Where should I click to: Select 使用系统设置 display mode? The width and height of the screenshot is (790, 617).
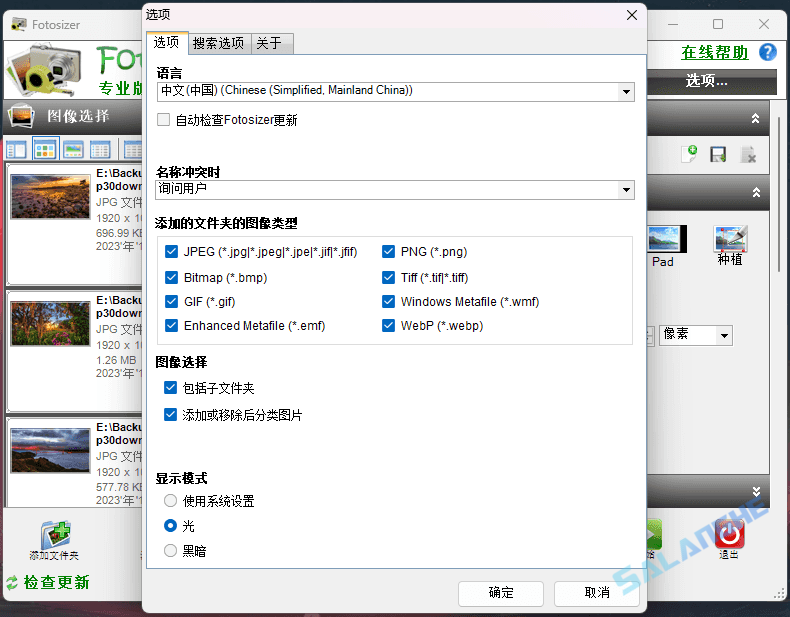coord(170,501)
